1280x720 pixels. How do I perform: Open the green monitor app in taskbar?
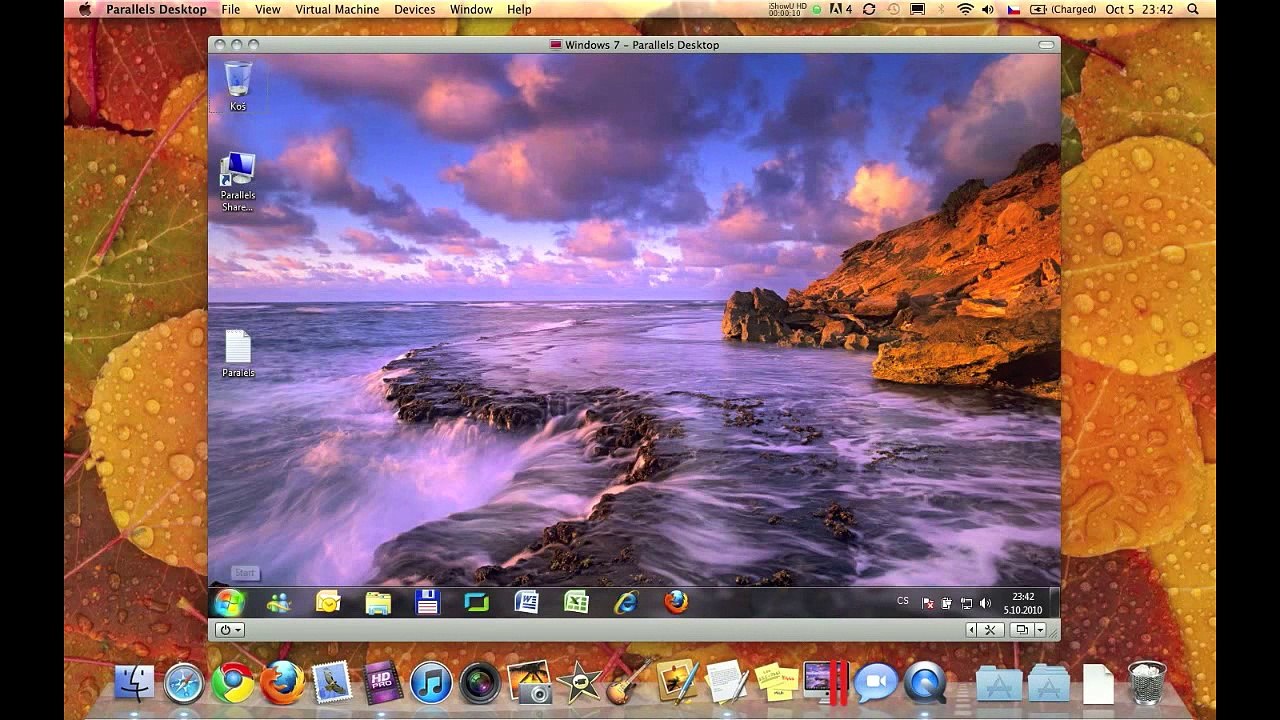pyautogui.click(x=477, y=602)
